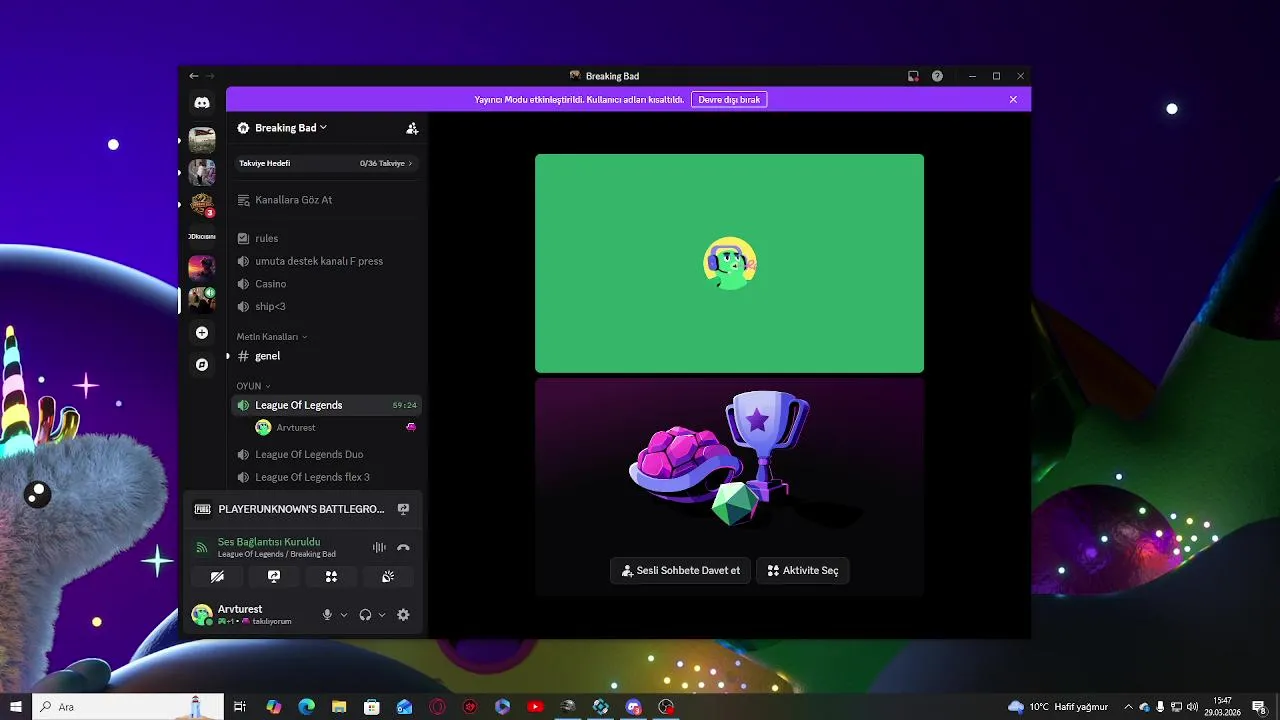Click the PLAYERUNKNOWN'S BATTLEGROUNDS activity label
This screenshot has height=720, width=1280.
point(301,509)
